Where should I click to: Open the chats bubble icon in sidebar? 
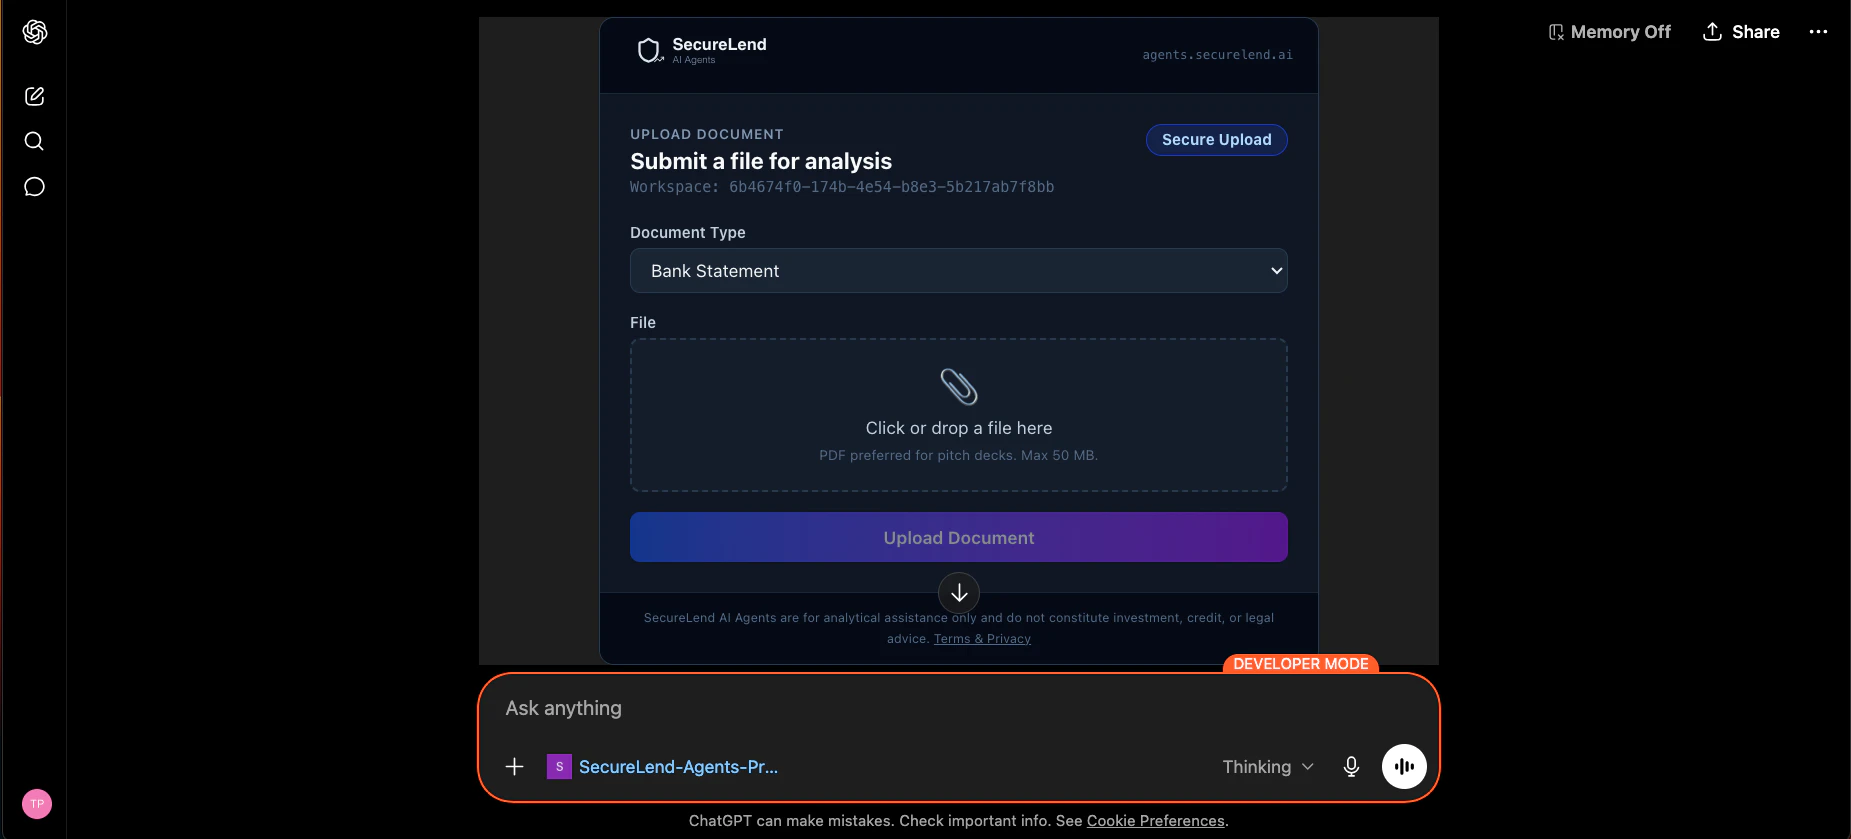click(35, 187)
